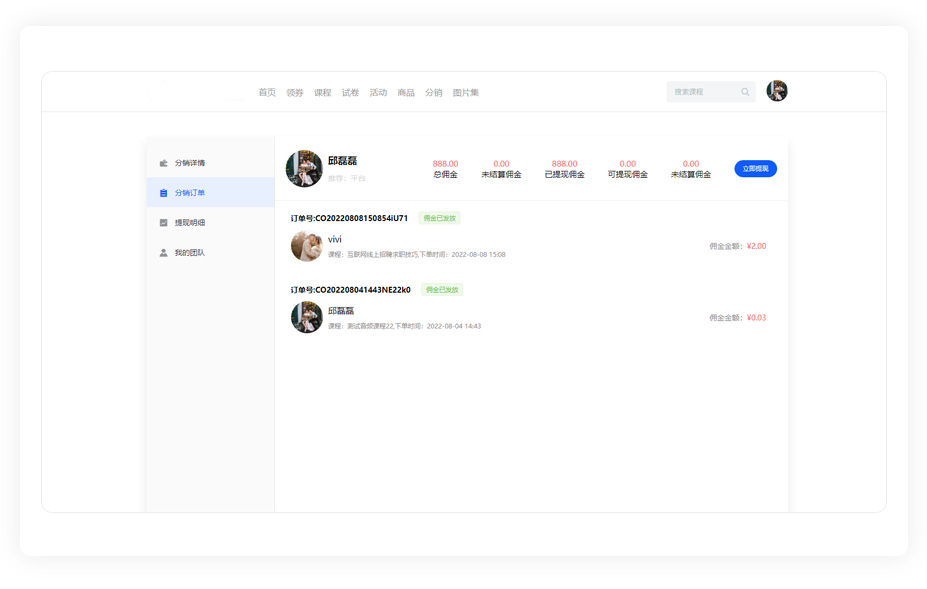
Task: Switch to the 课程 navigation tab
Action: (x=322, y=93)
